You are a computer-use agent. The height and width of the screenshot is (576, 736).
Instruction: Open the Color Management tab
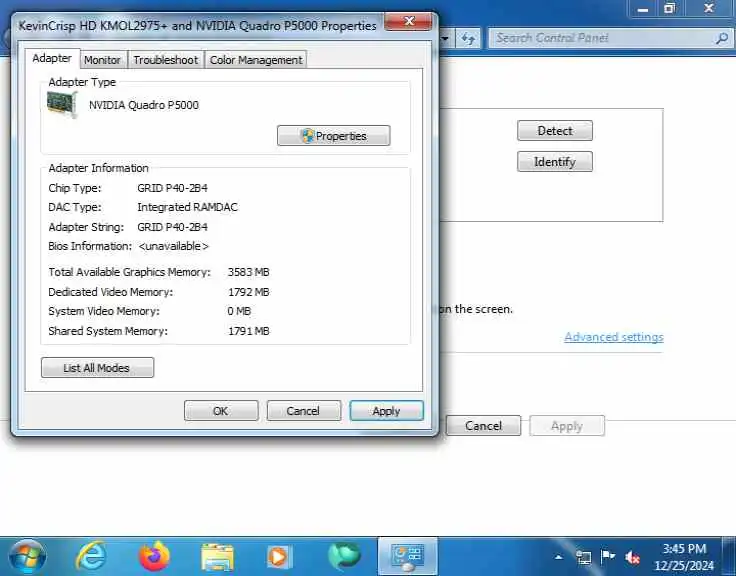(256, 60)
